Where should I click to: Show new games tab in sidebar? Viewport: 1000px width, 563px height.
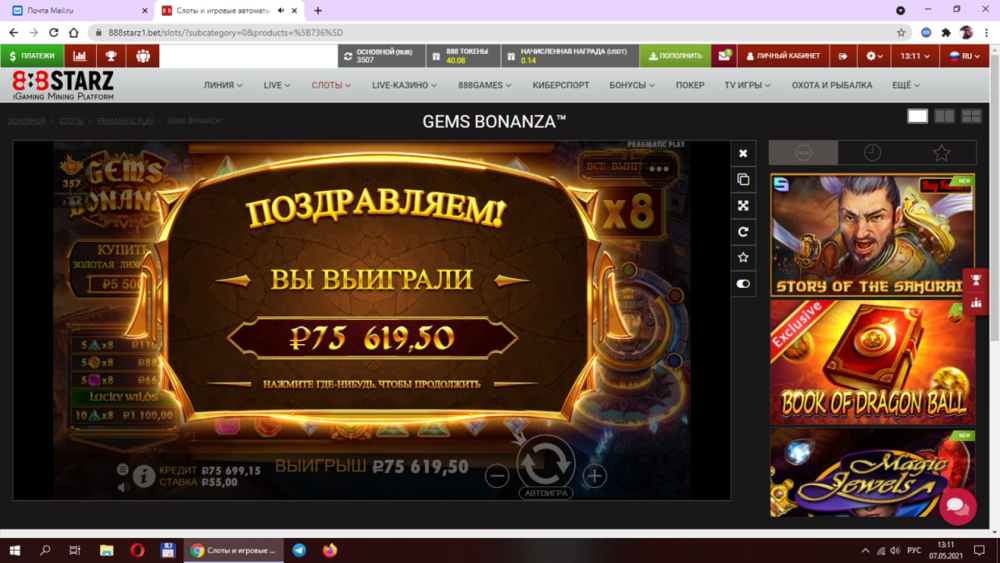coord(804,152)
